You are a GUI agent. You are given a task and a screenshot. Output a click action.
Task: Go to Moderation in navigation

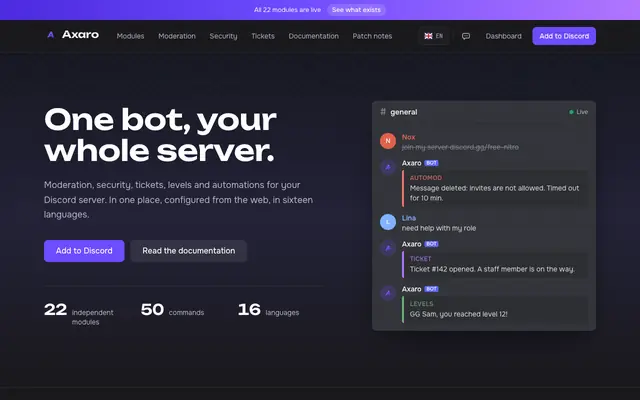[x=177, y=36]
